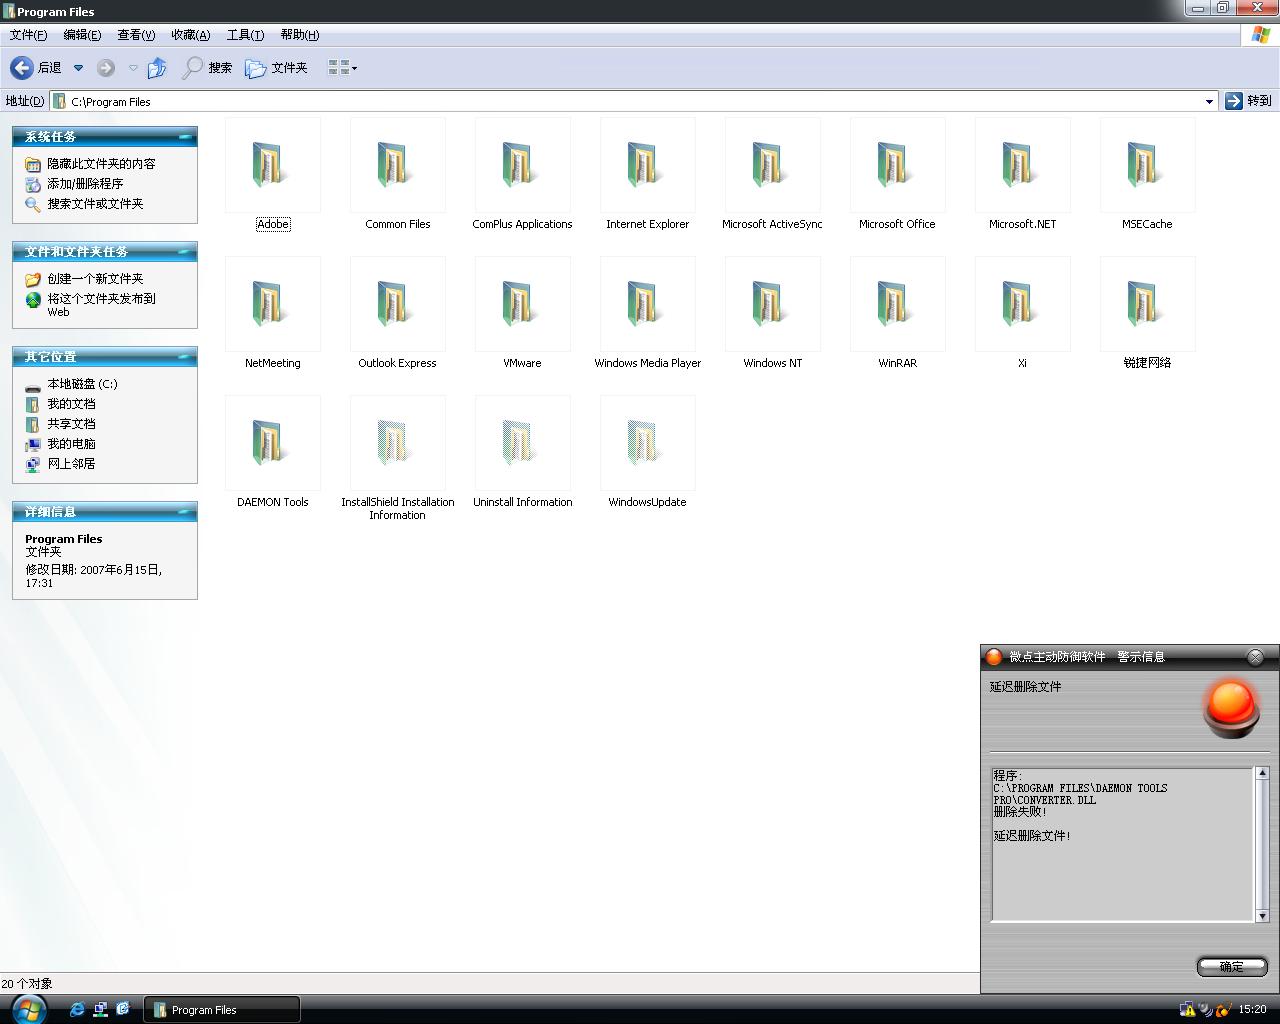Click the red alarm light icon
Image resolution: width=1280 pixels, height=1024 pixels.
[x=1231, y=707]
